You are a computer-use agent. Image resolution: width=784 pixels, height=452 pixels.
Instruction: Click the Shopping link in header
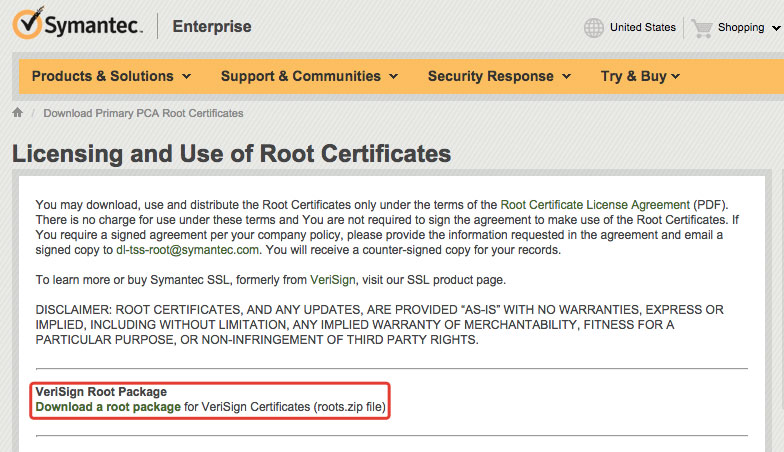tap(741, 28)
